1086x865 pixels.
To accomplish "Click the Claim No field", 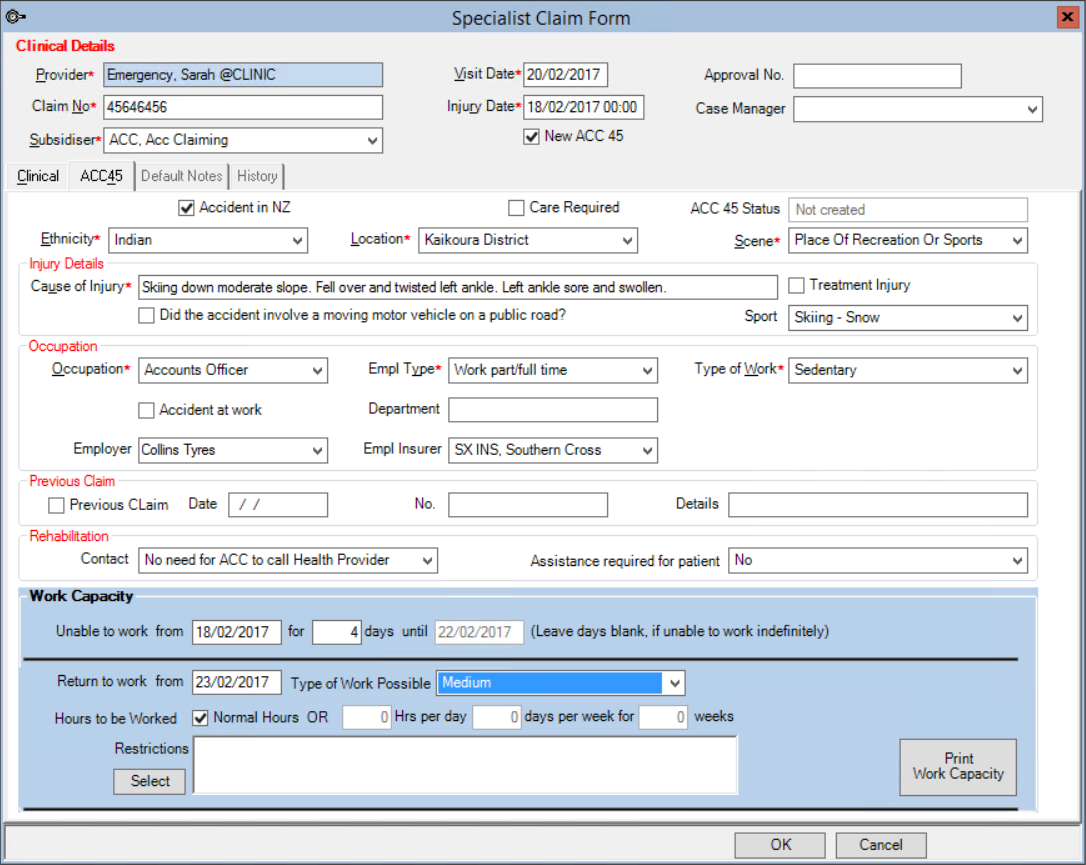I will point(243,107).
